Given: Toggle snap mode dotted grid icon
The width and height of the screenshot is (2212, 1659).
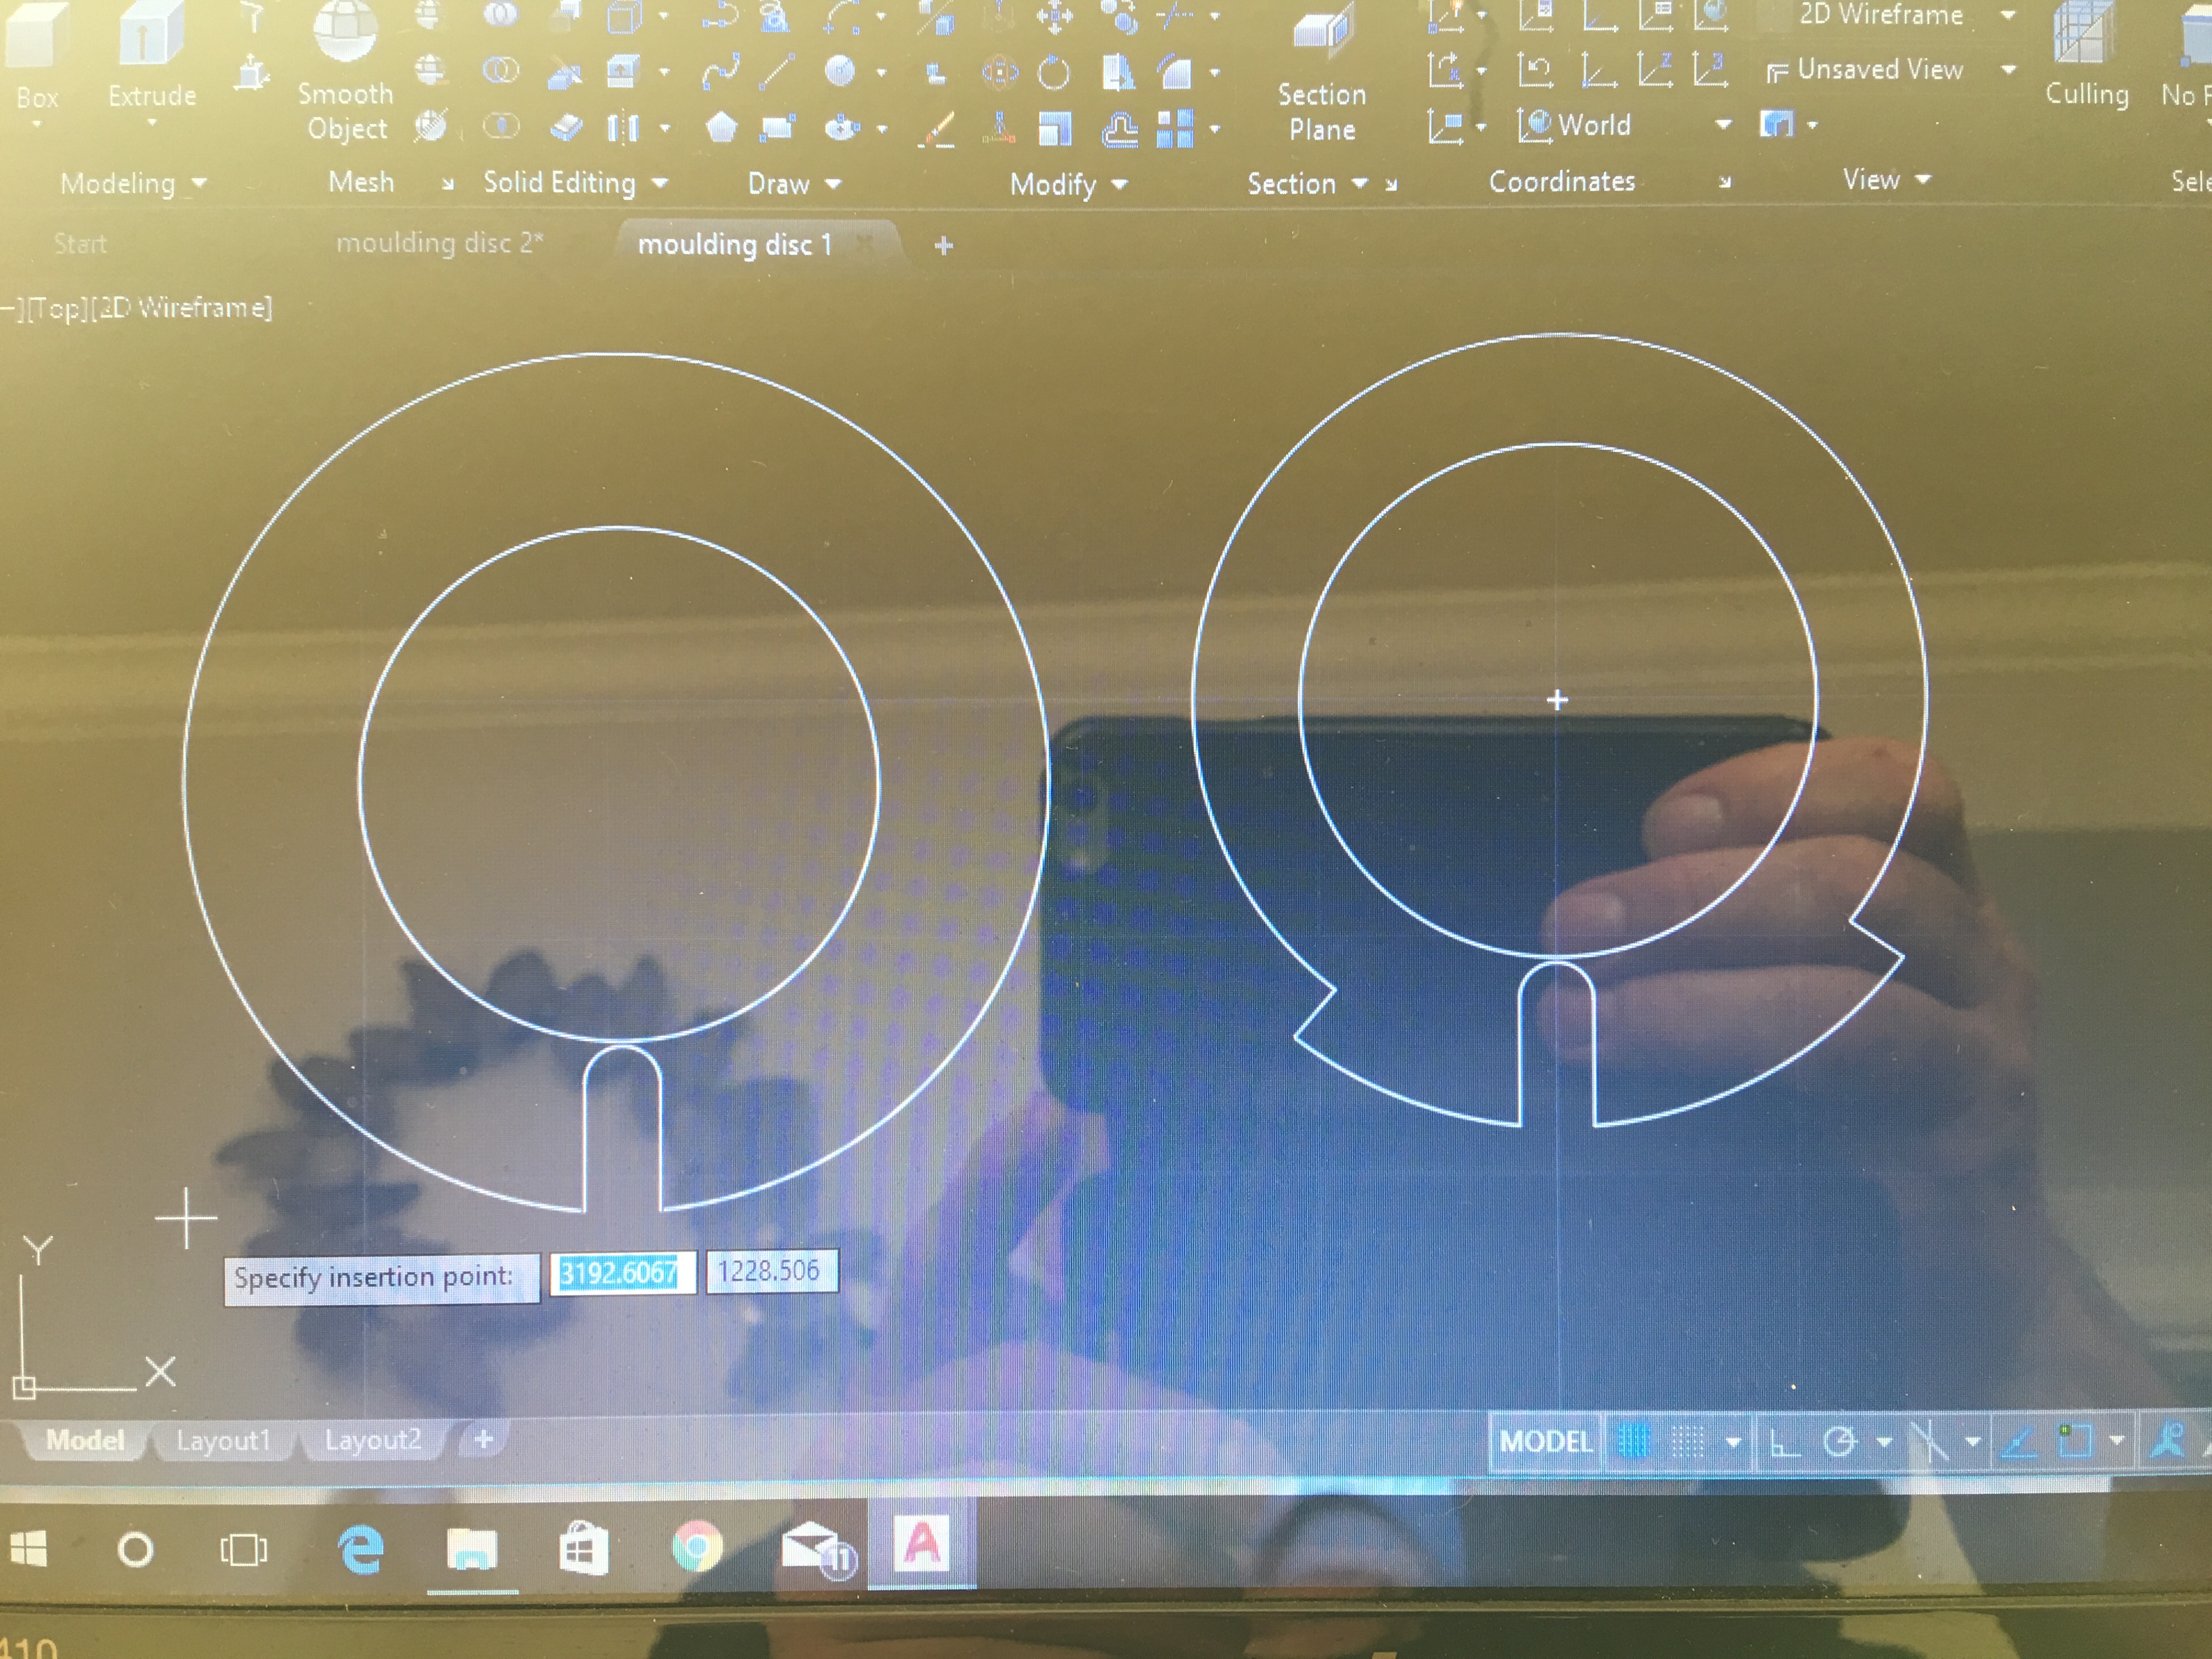Looking at the screenshot, I should click(1688, 1441).
